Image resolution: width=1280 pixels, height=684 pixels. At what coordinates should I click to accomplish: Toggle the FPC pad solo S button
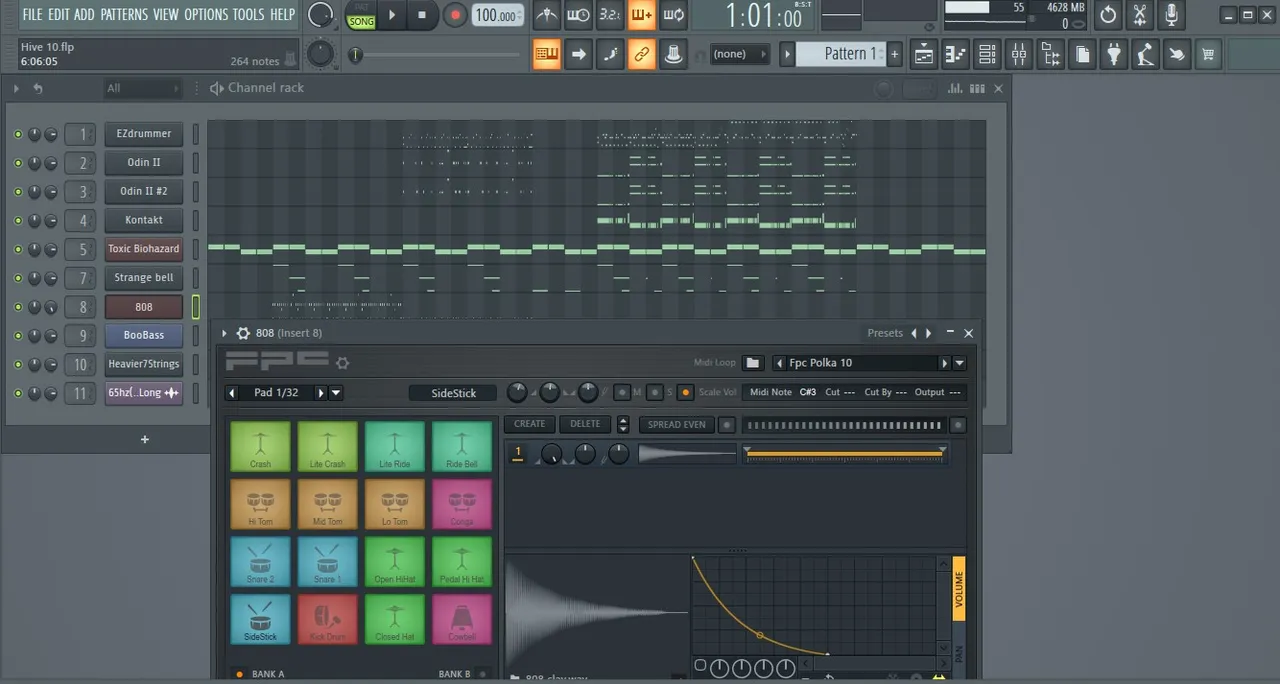click(x=654, y=393)
